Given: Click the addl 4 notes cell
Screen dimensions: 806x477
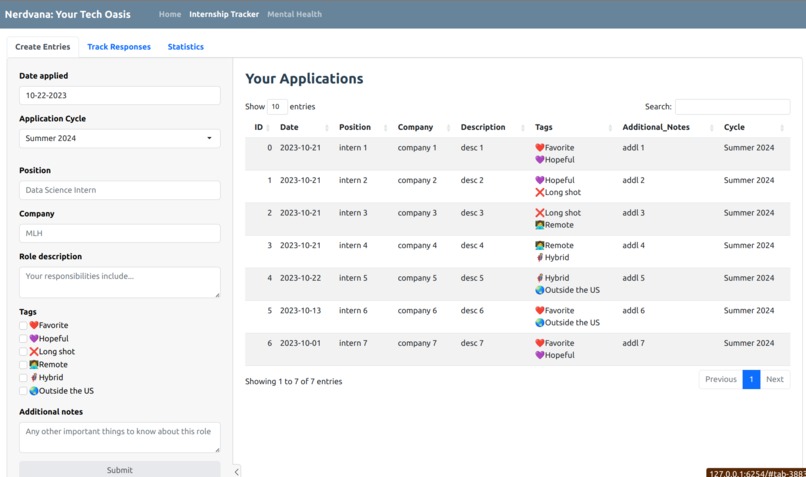Looking at the screenshot, I should pos(633,246).
